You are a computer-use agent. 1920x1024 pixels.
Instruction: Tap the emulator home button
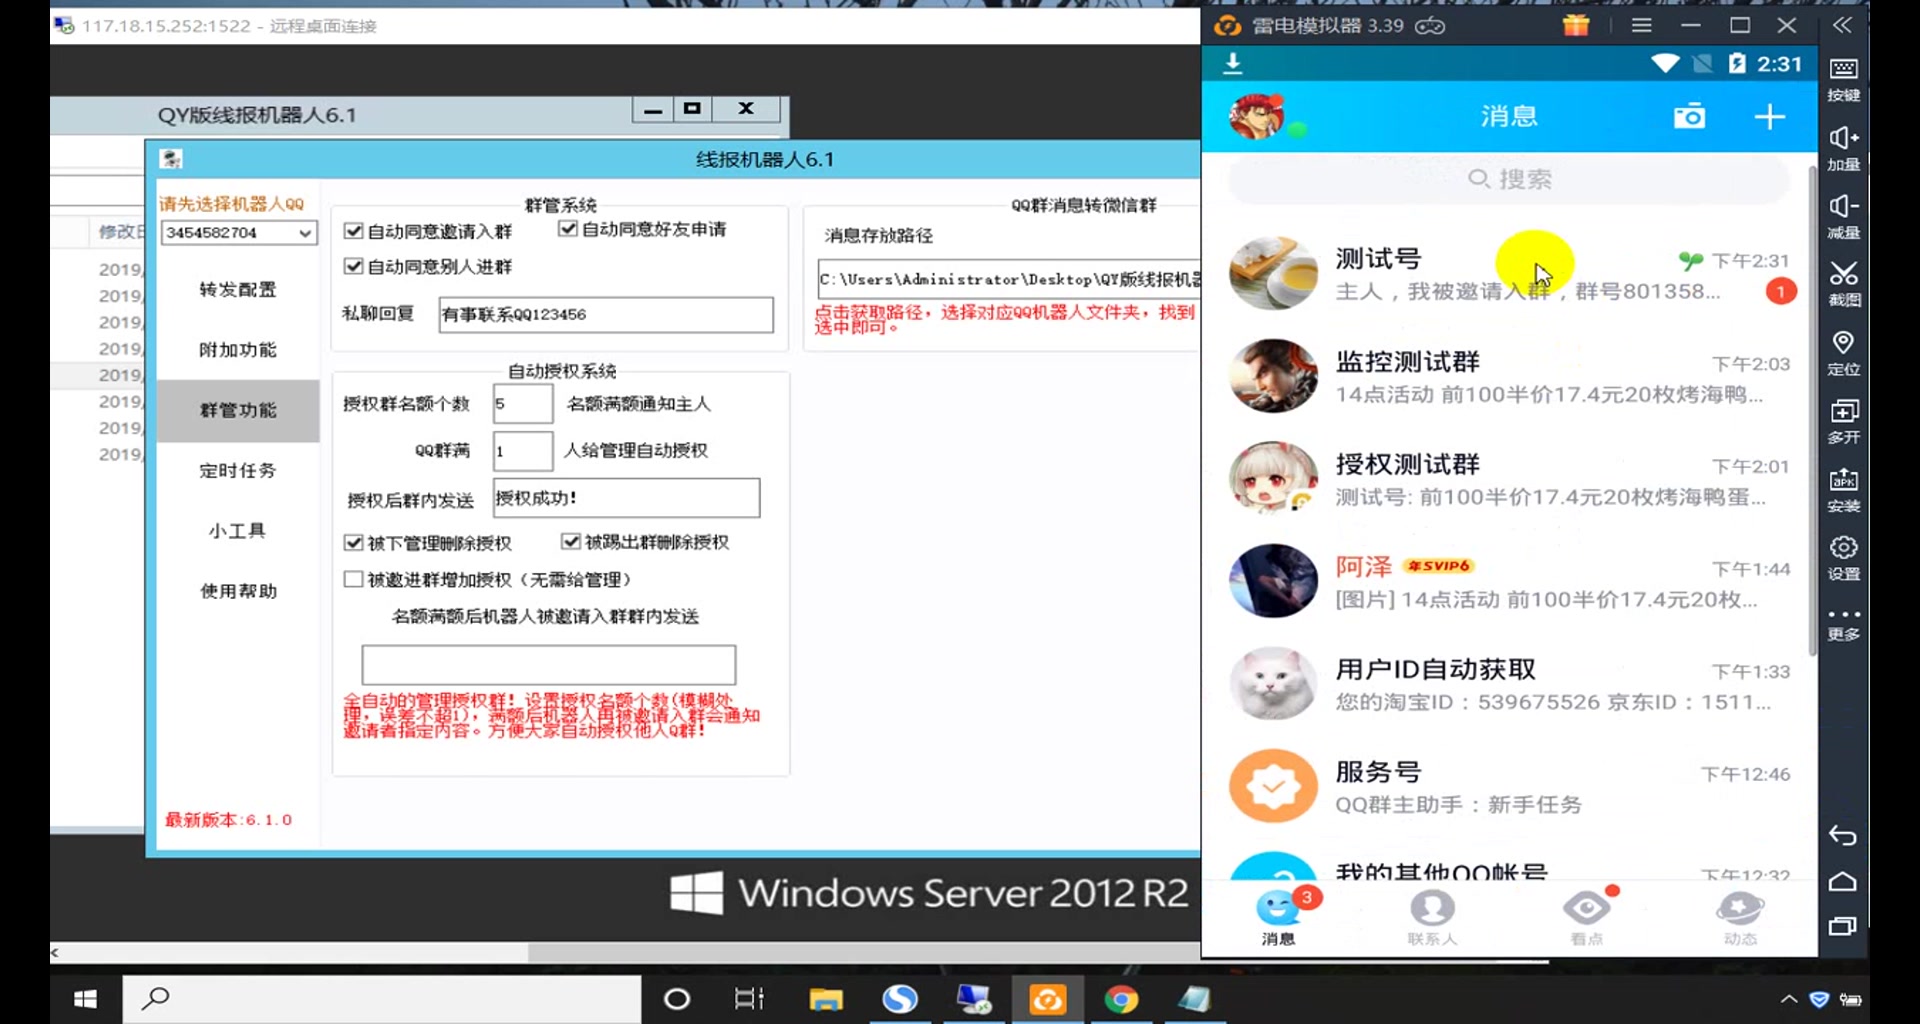(x=1842, y=882)
